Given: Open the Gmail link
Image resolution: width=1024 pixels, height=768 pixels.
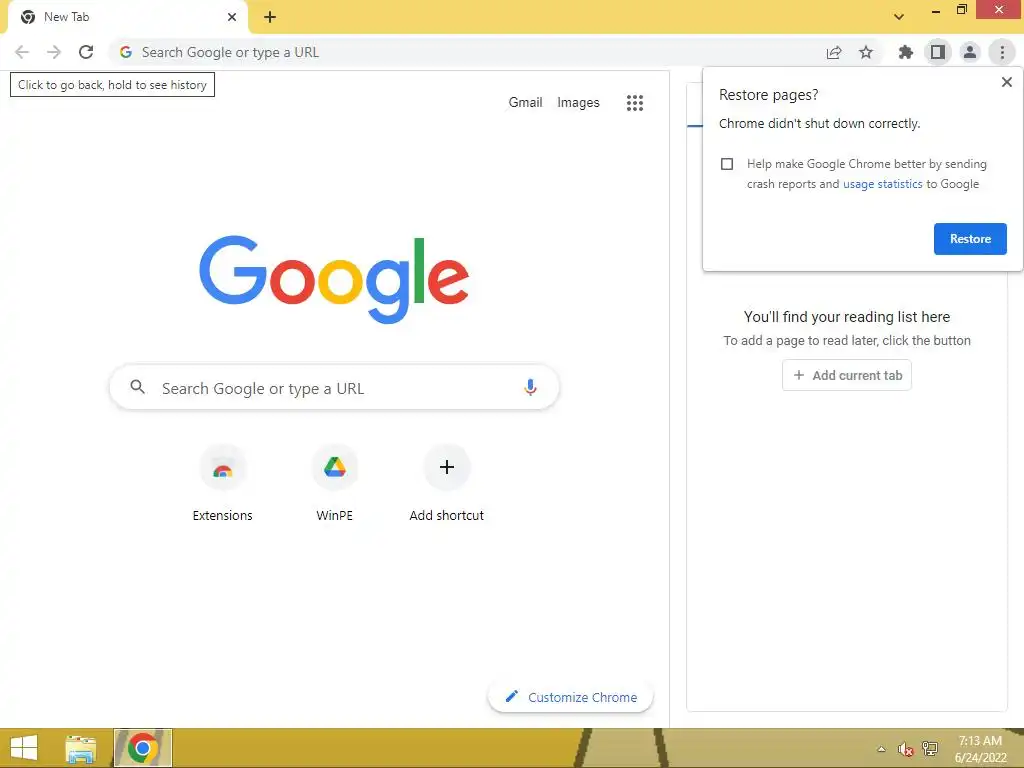Looking at the screenshot, I should tap(525, 103).
